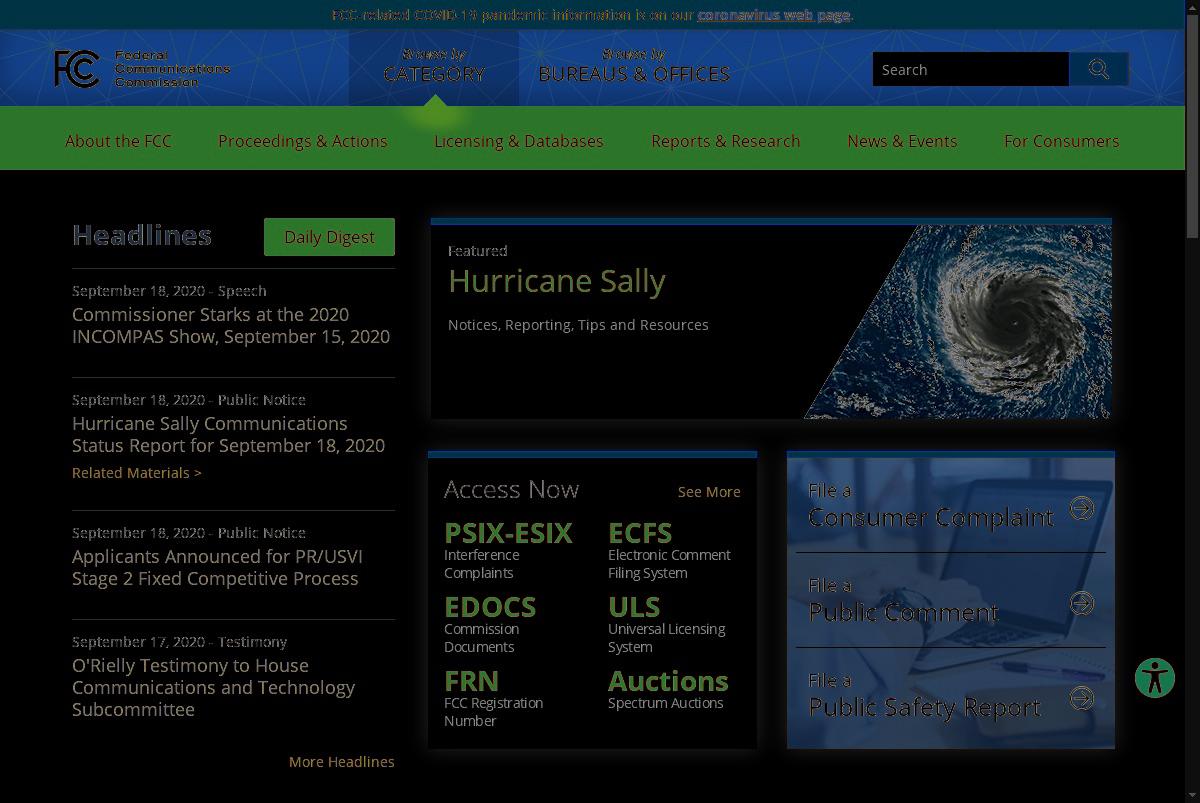
Task: Open Hurricane Sally Communications Status Report headline
Action: tap(228, 434)
